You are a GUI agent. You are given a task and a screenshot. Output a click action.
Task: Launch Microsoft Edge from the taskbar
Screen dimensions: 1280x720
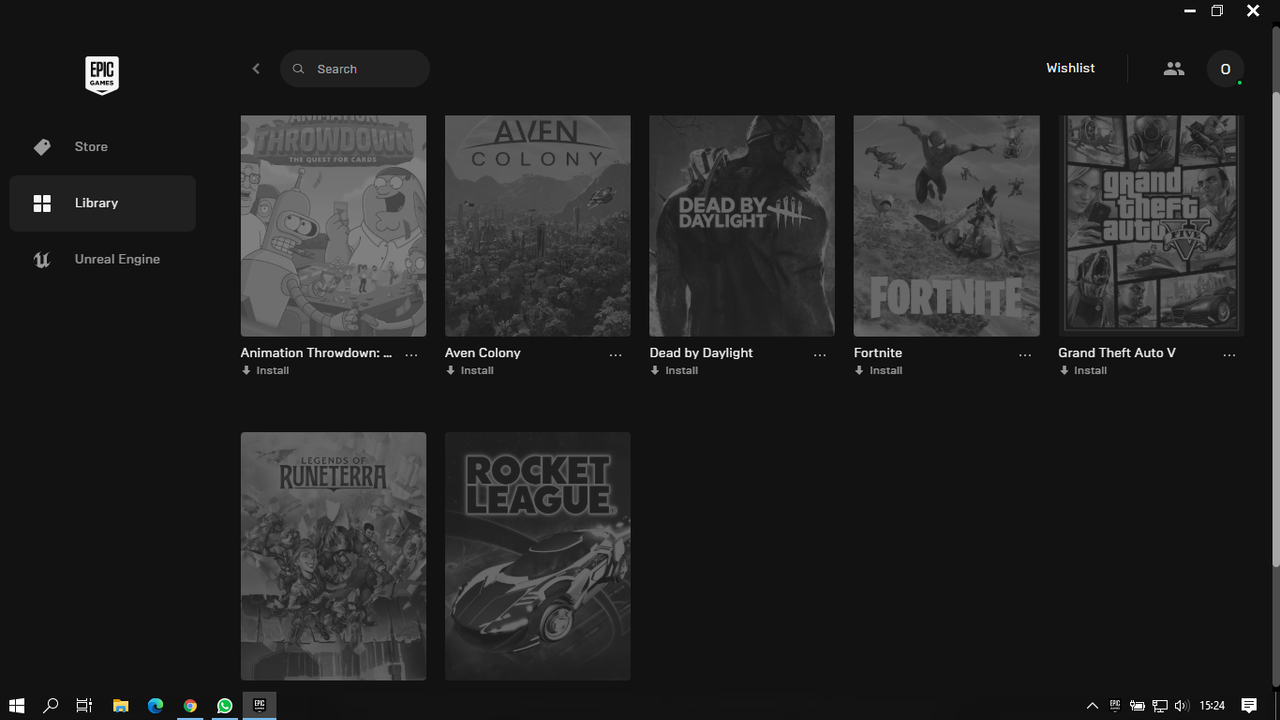(x=155, y=705)
